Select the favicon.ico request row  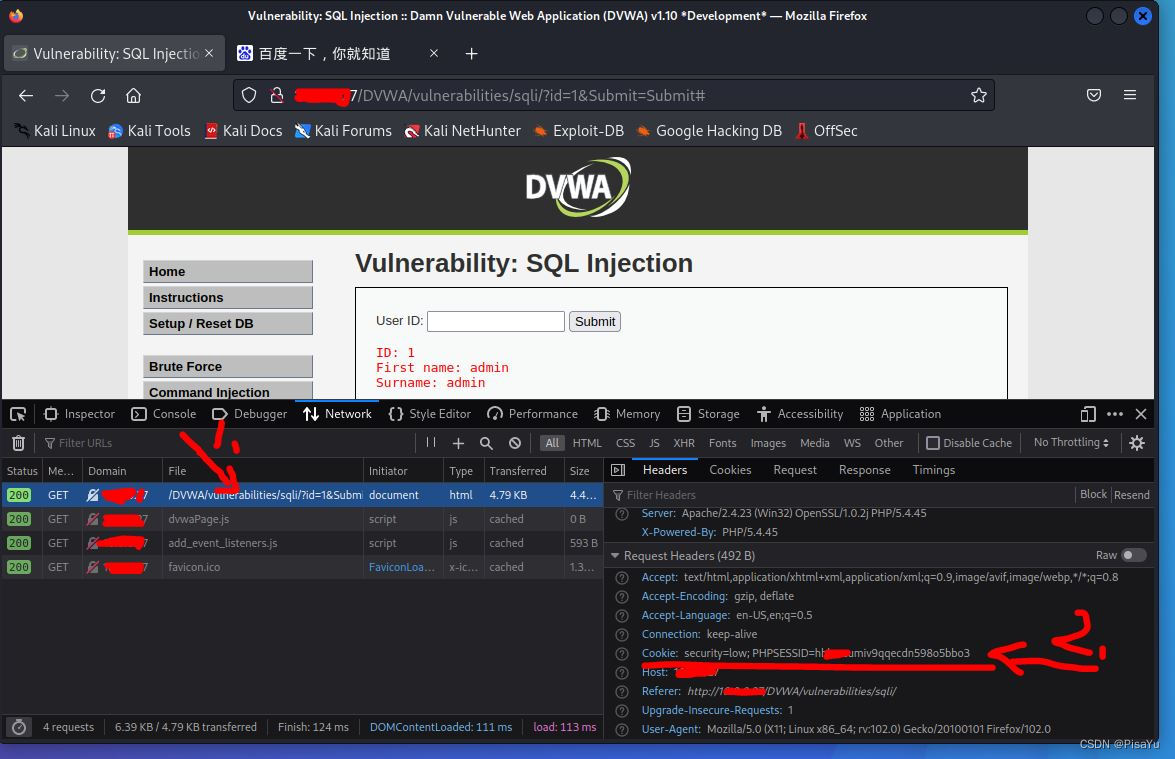[302, 567]
